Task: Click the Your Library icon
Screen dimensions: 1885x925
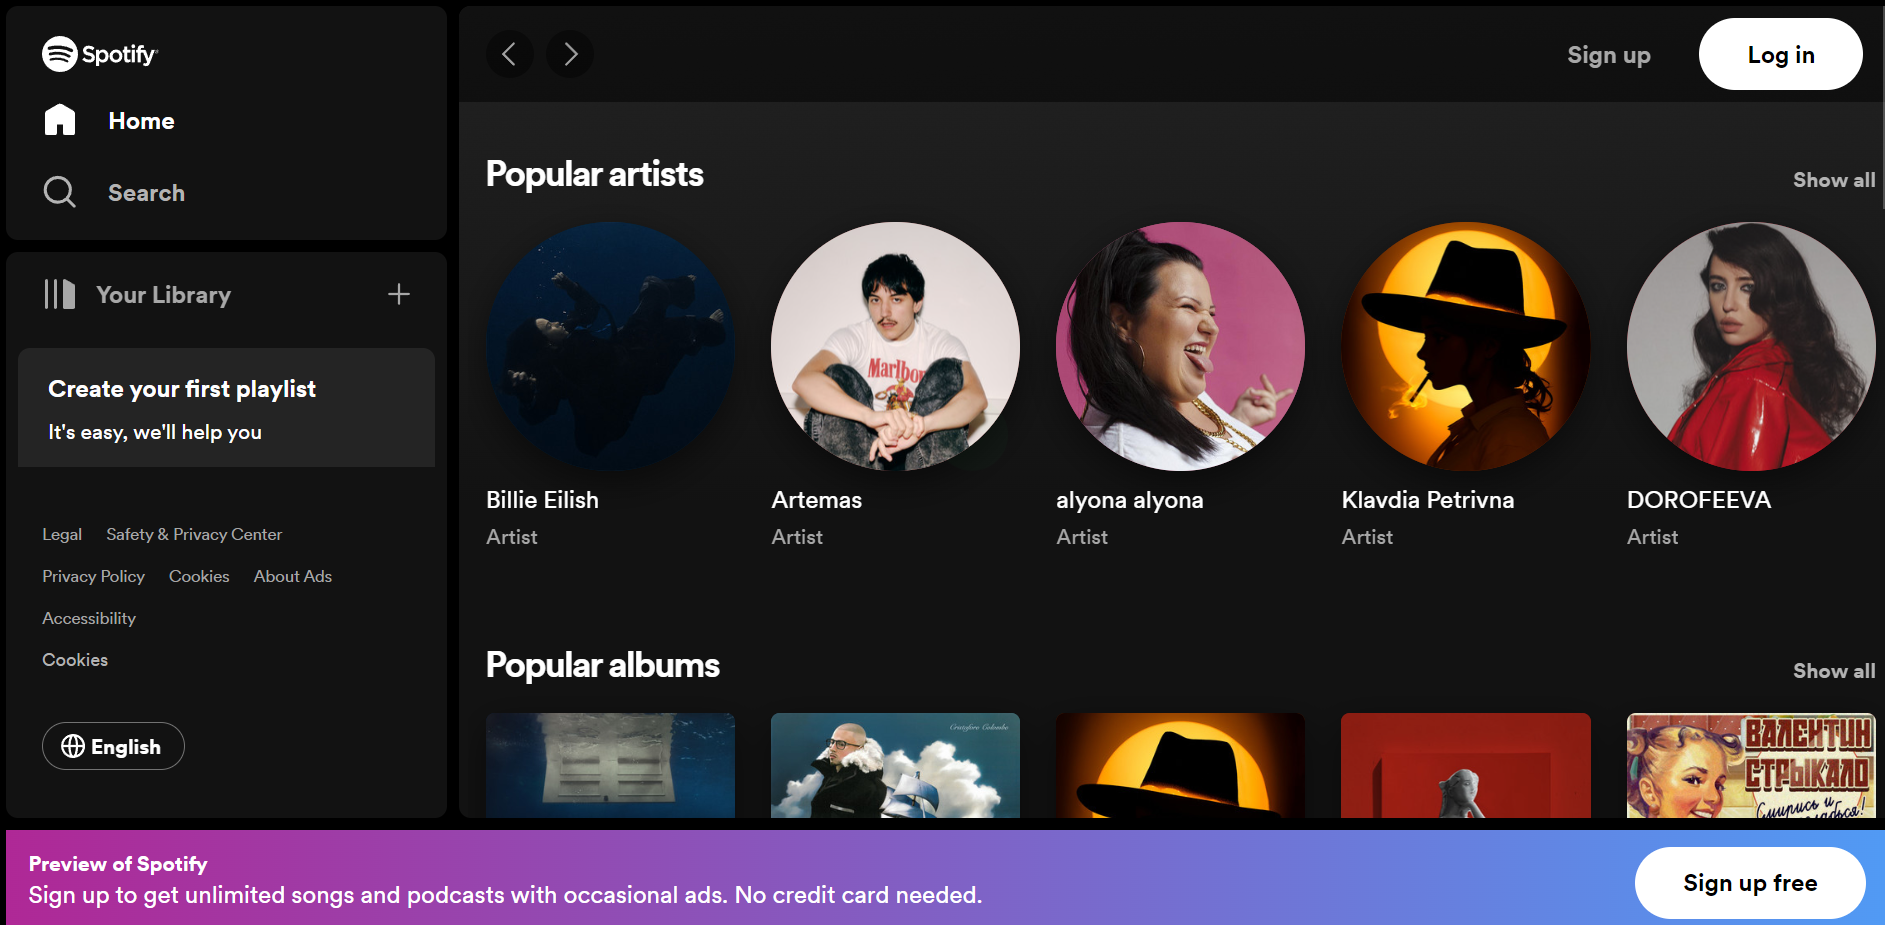Action: pyautogui.click(x=60, y=294)
